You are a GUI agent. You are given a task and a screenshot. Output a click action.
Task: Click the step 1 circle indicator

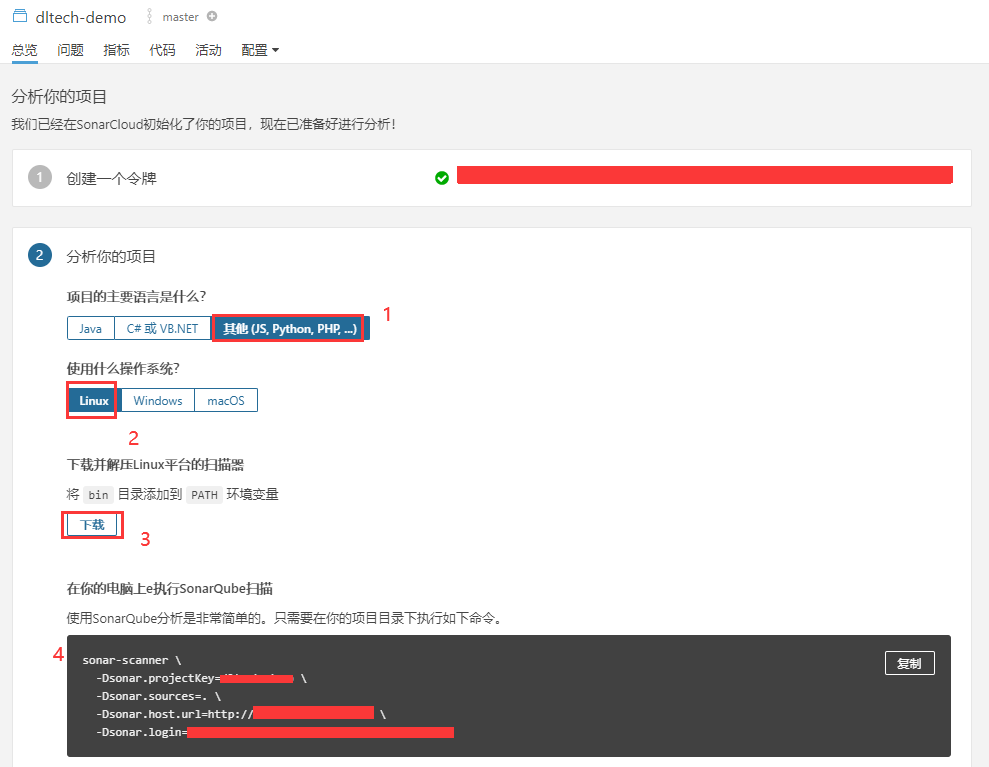click(39, 177)
